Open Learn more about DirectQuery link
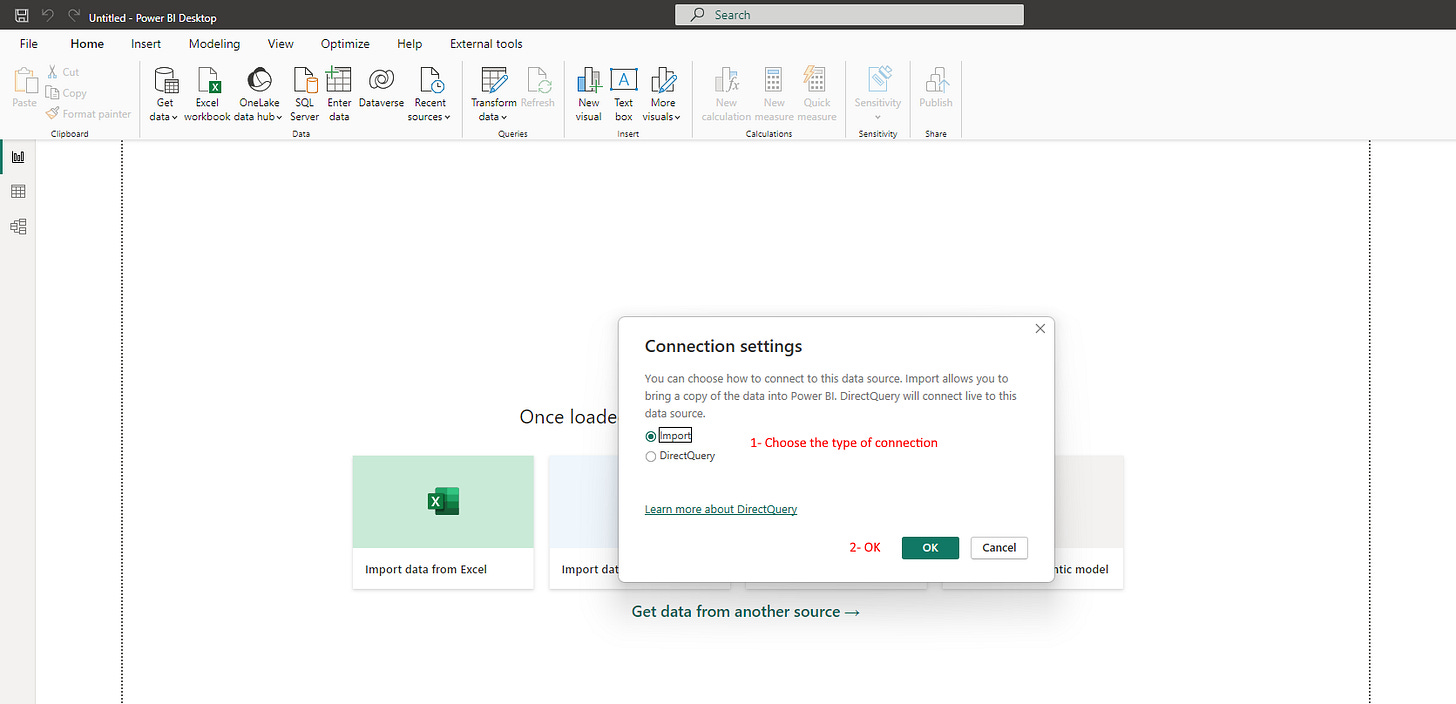This screenshot has width=1456, height=704. click(x=721, y=509)
